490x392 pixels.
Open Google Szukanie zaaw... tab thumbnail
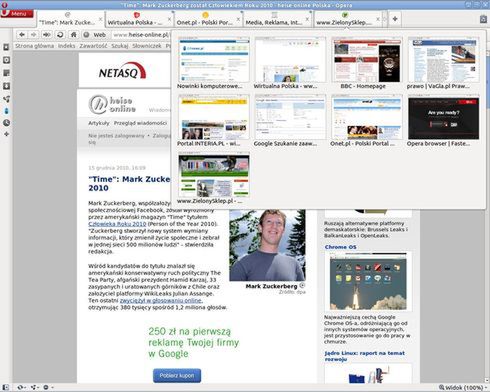pos(290,120)
